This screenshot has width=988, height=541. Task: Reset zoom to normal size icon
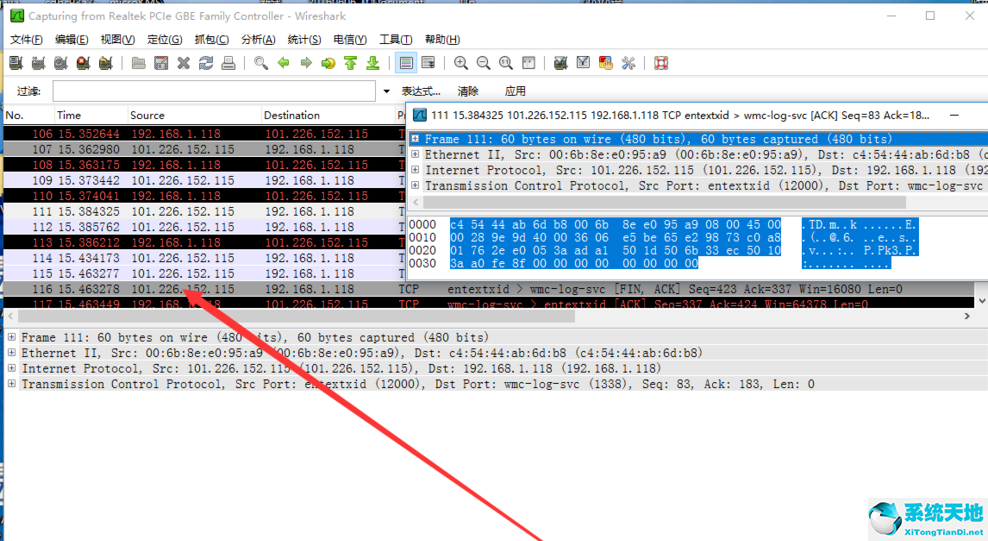505,63
